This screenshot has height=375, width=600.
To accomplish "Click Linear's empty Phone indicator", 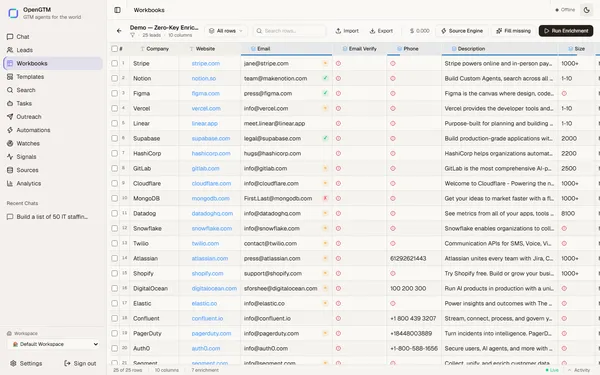I will pos(393,124).
